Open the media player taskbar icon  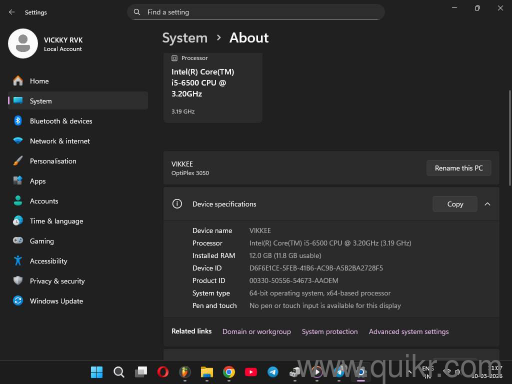pos(317,372)
